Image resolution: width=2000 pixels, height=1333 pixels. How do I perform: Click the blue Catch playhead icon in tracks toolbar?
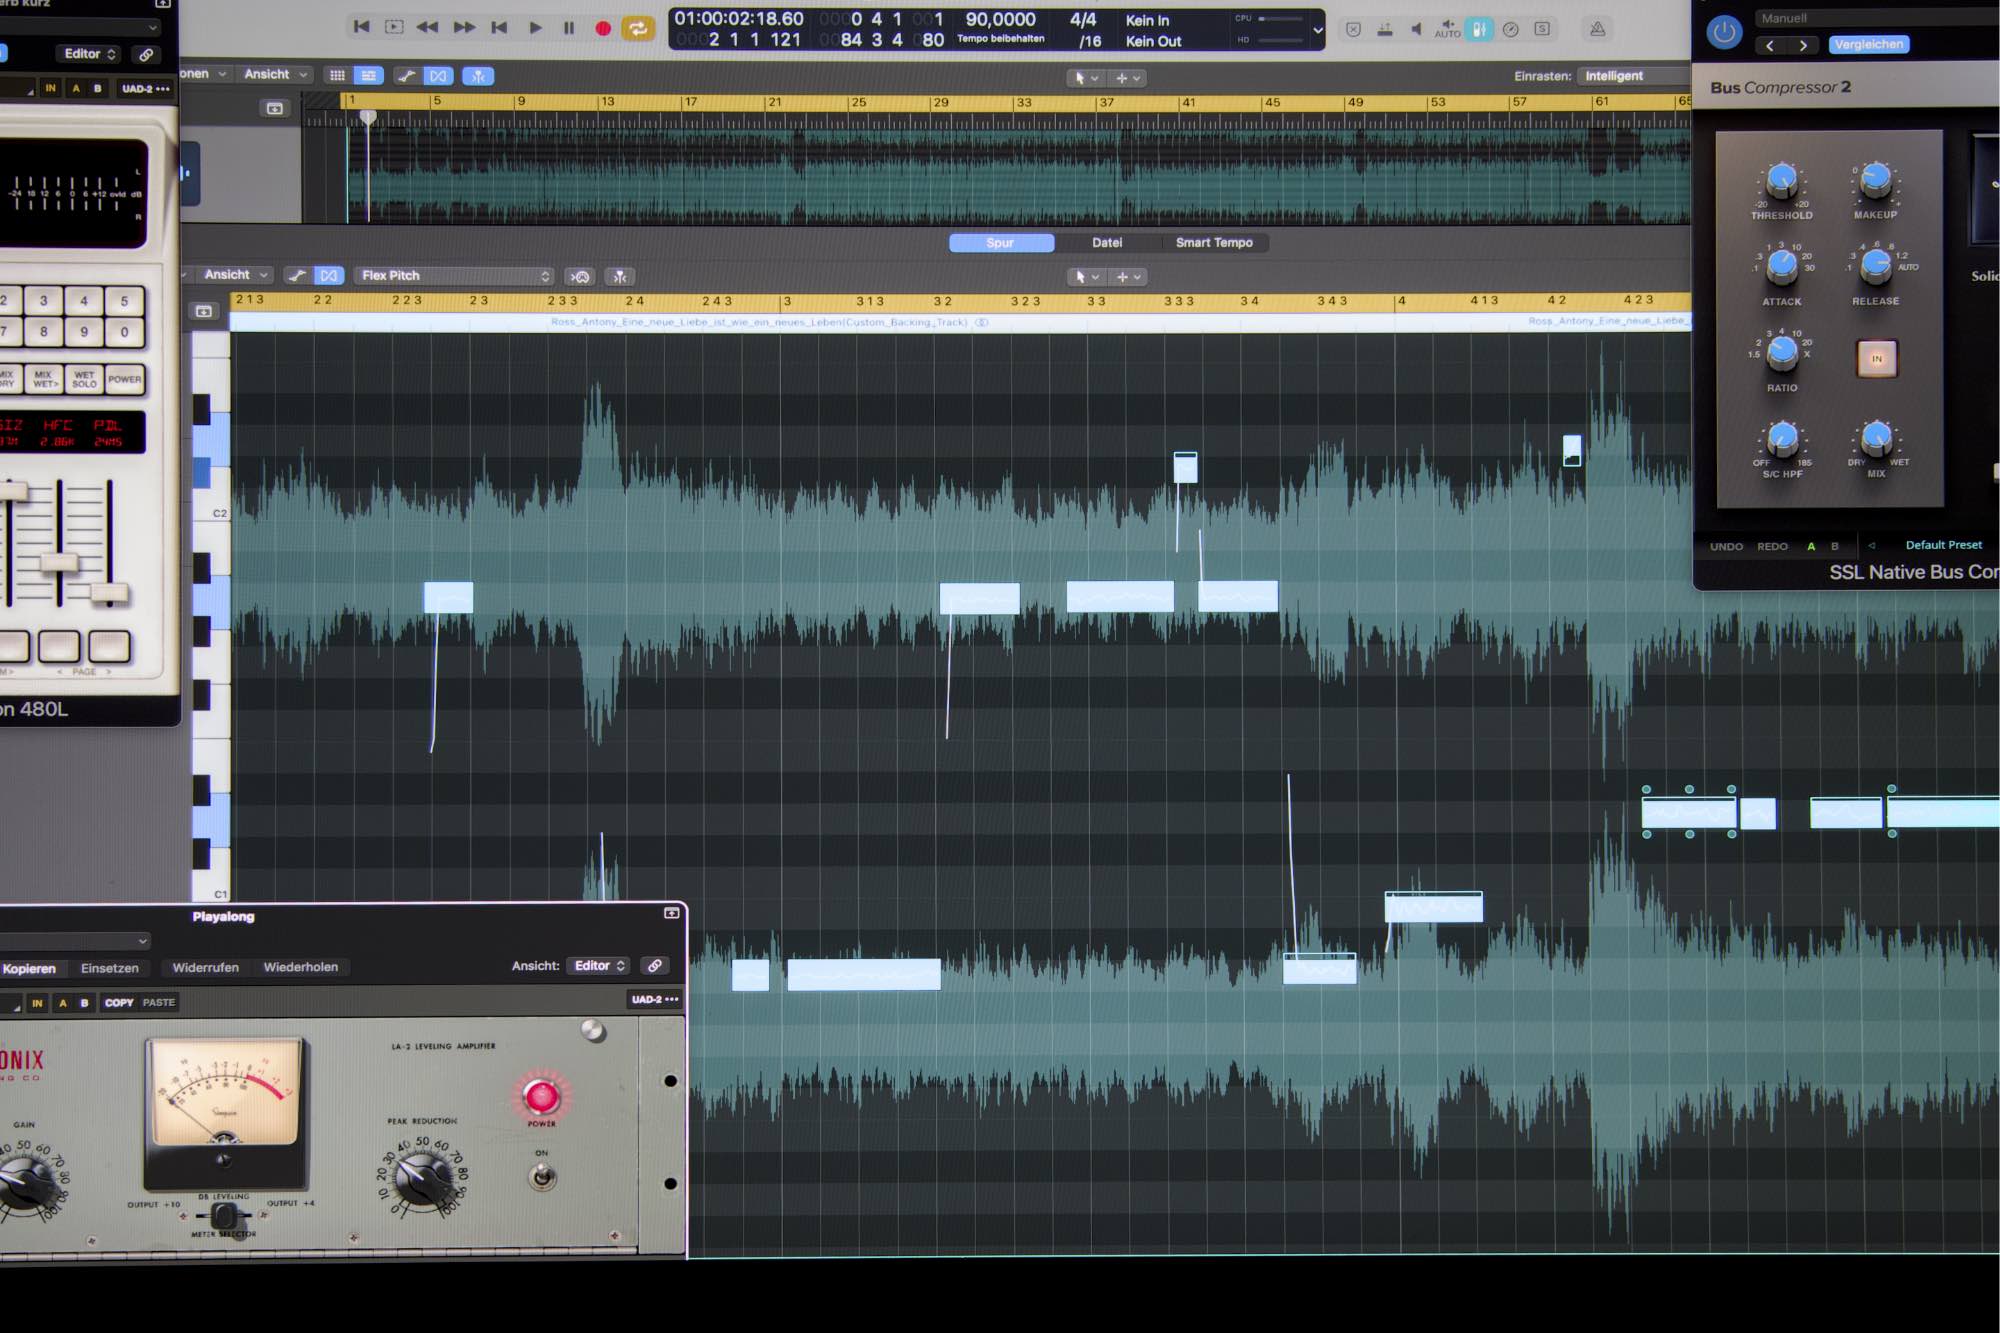478,76
